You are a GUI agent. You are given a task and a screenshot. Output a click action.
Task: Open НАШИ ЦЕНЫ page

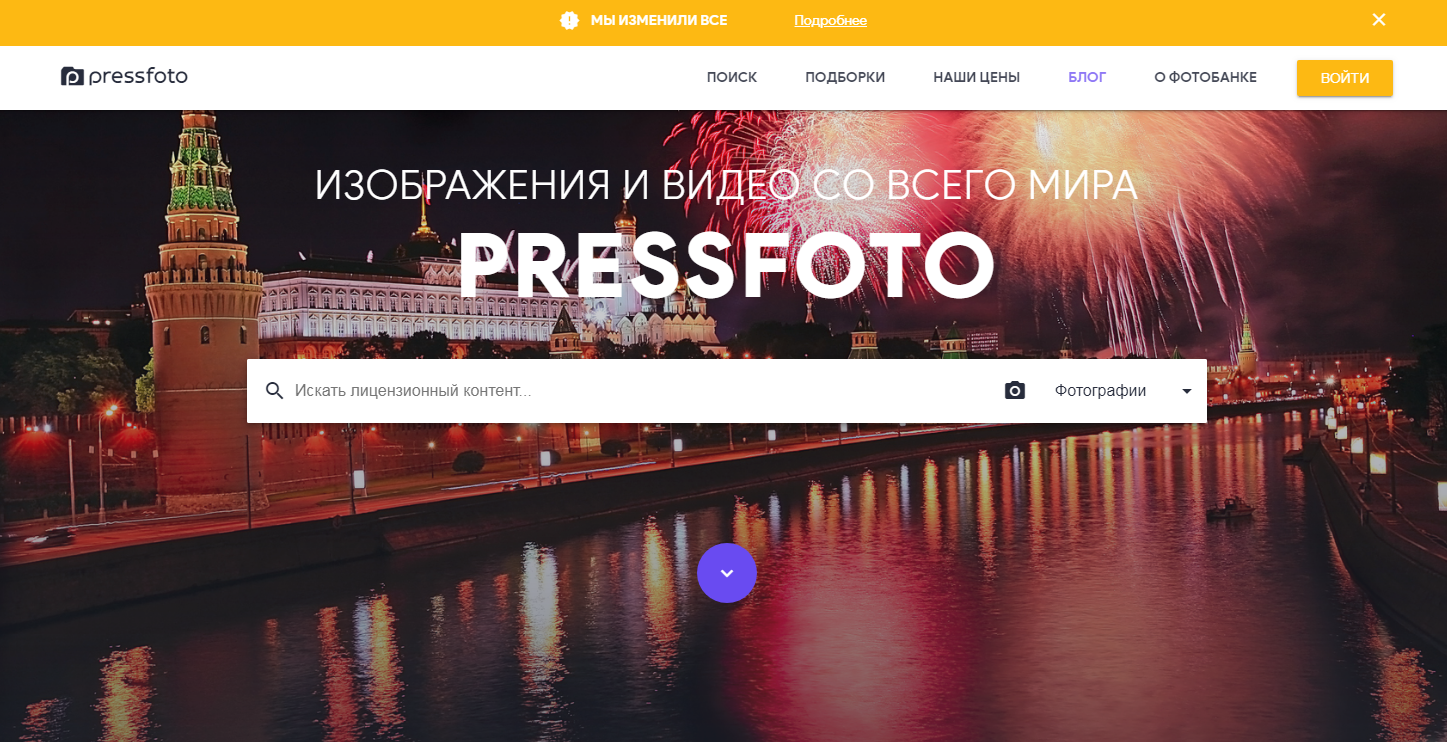click(976, 77)
